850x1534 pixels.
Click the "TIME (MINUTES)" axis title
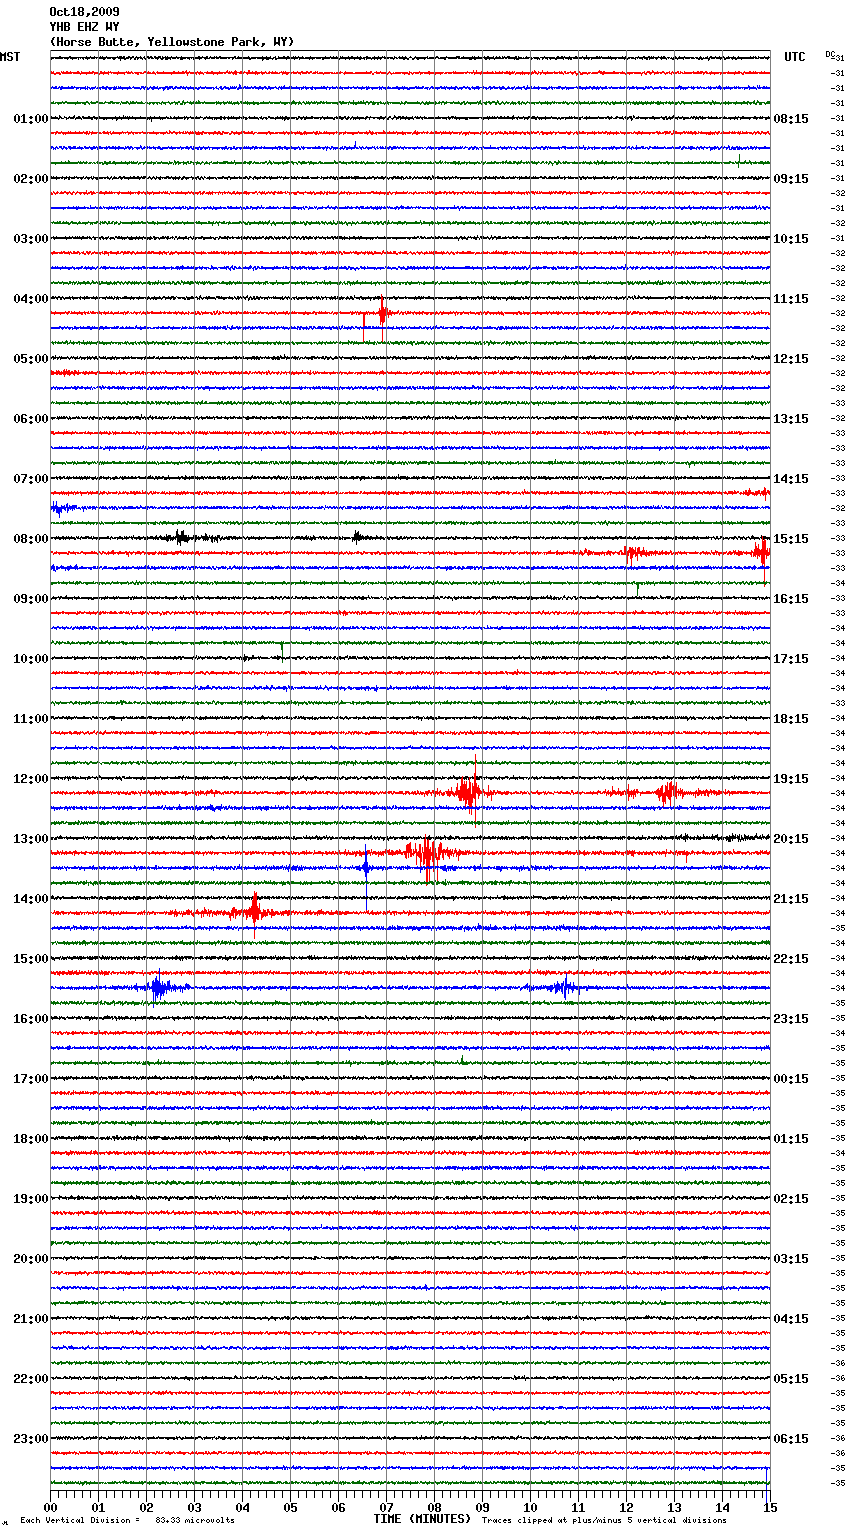pyautogui.click(x=422, y=1519)
